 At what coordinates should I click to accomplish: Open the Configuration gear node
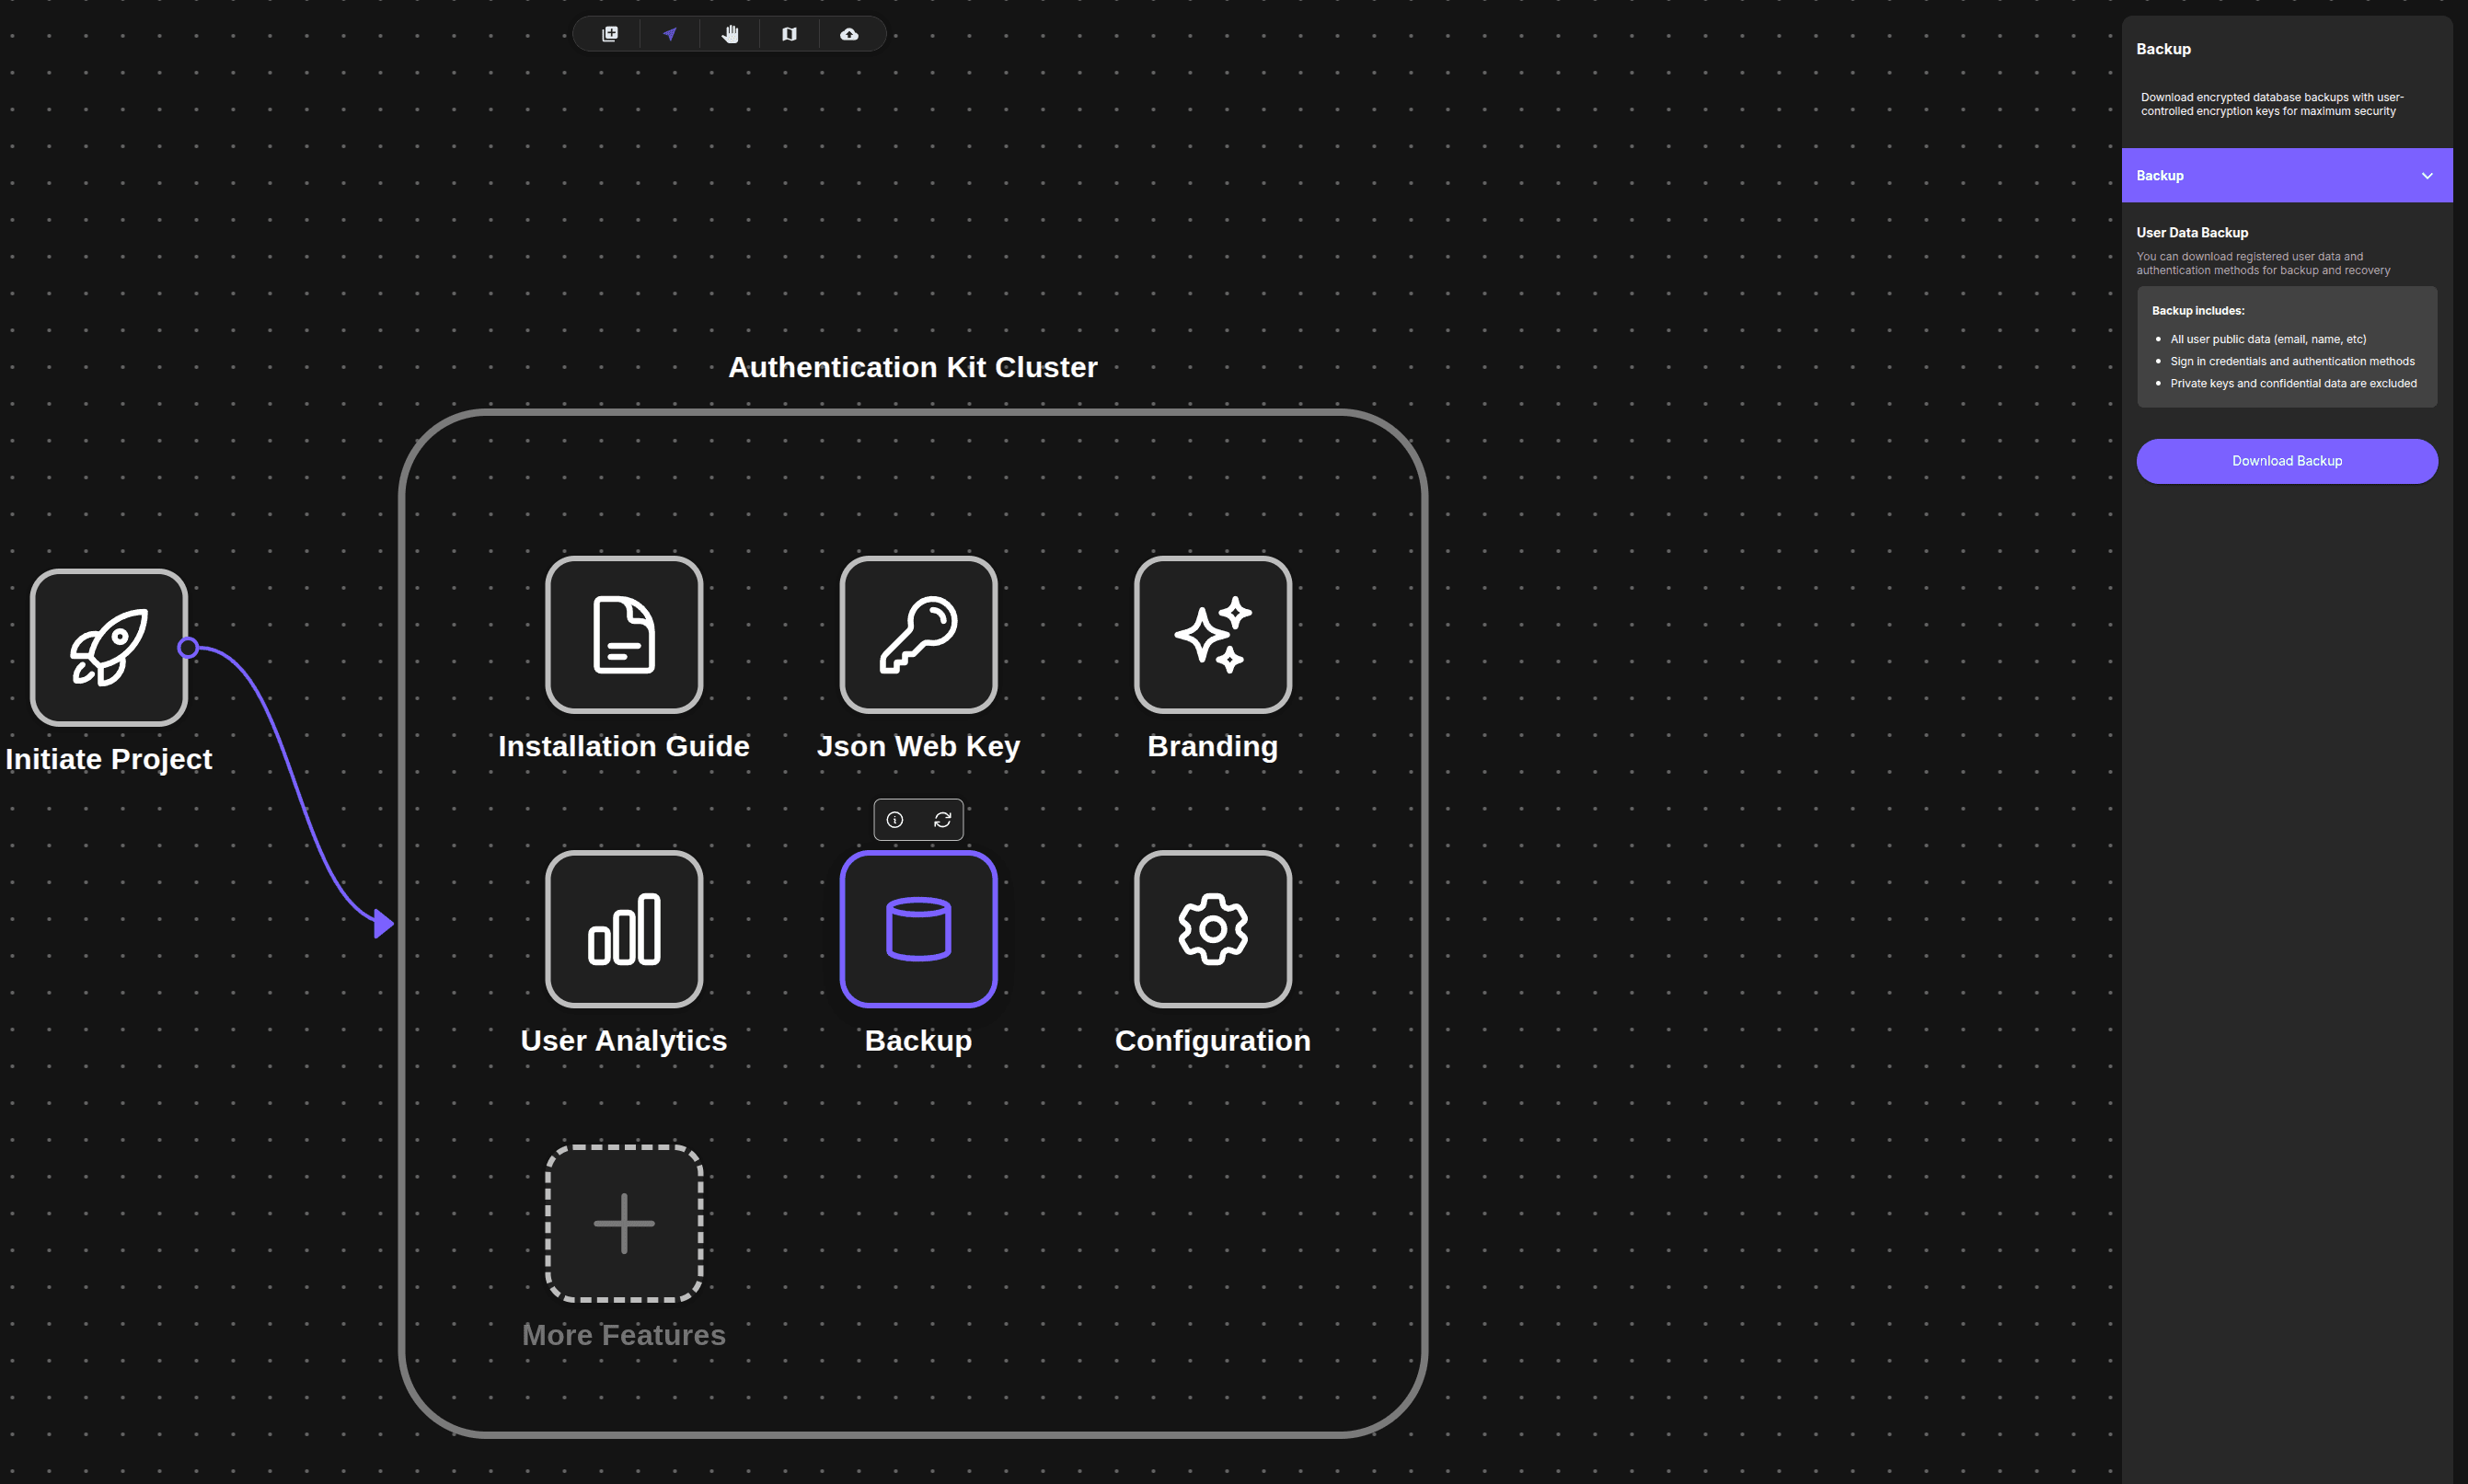1212,928
